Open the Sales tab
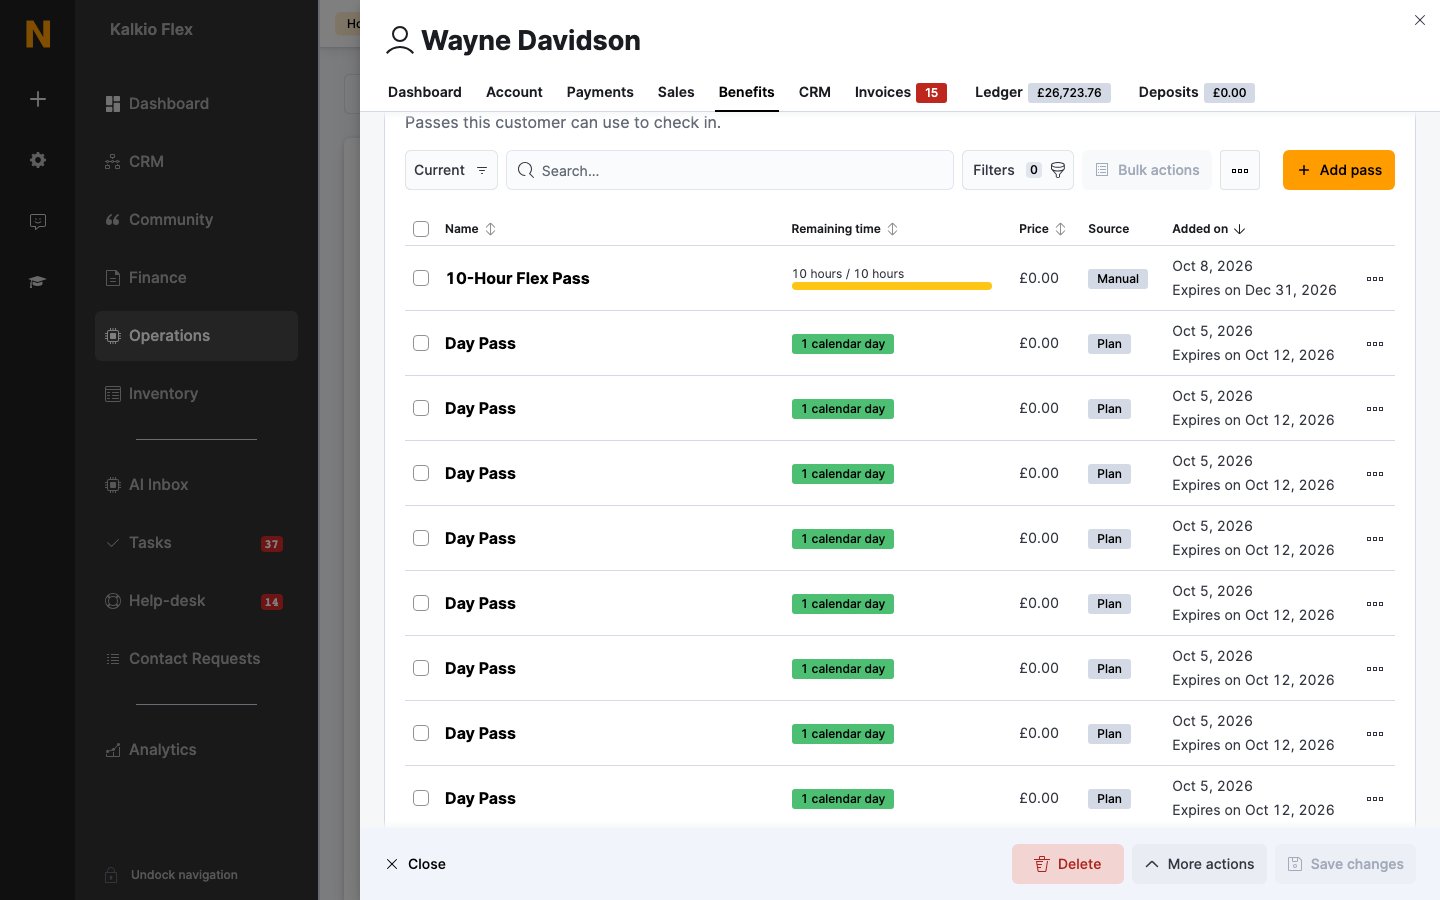The height and width of the screenshot is (900, 1440). click(x=676, y=92)
